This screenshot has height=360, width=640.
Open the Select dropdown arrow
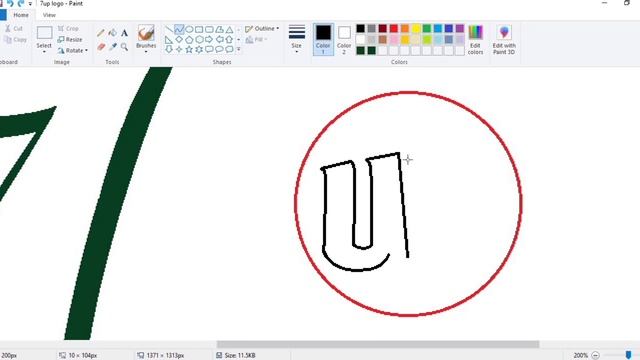pos(44,52)
